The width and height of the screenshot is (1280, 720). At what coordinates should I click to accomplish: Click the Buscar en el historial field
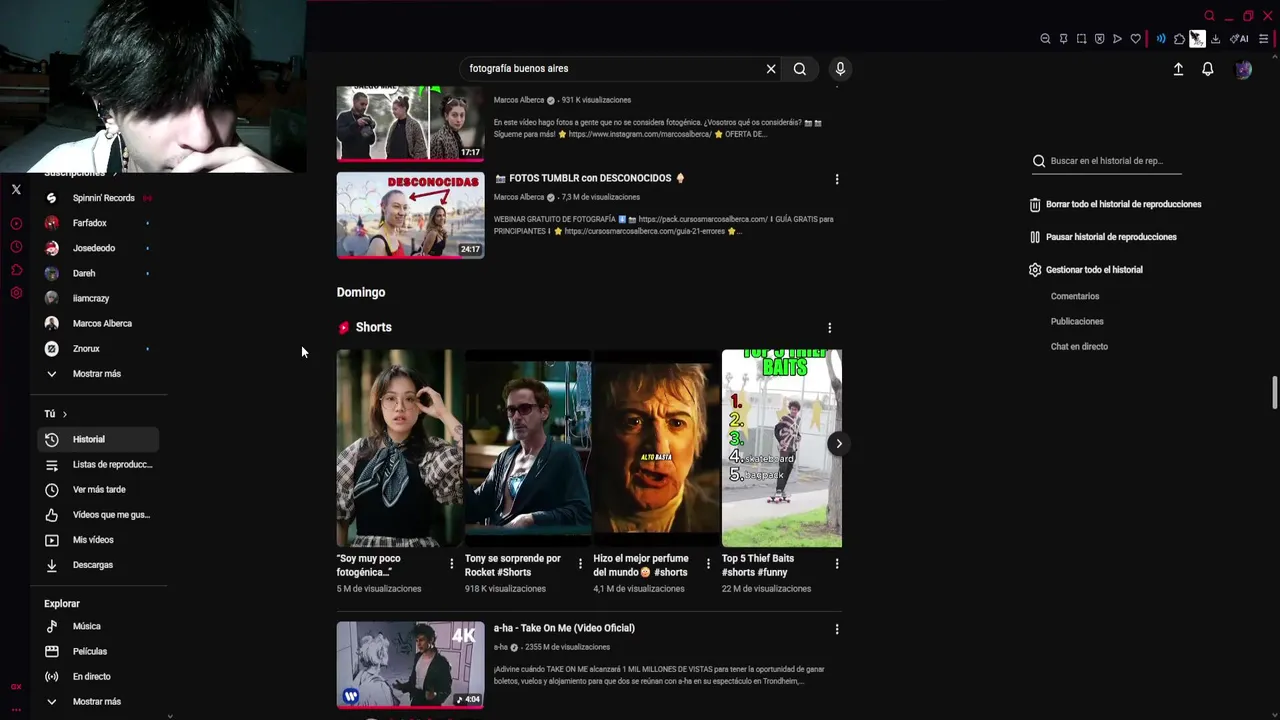click(x=1107, y=161)
